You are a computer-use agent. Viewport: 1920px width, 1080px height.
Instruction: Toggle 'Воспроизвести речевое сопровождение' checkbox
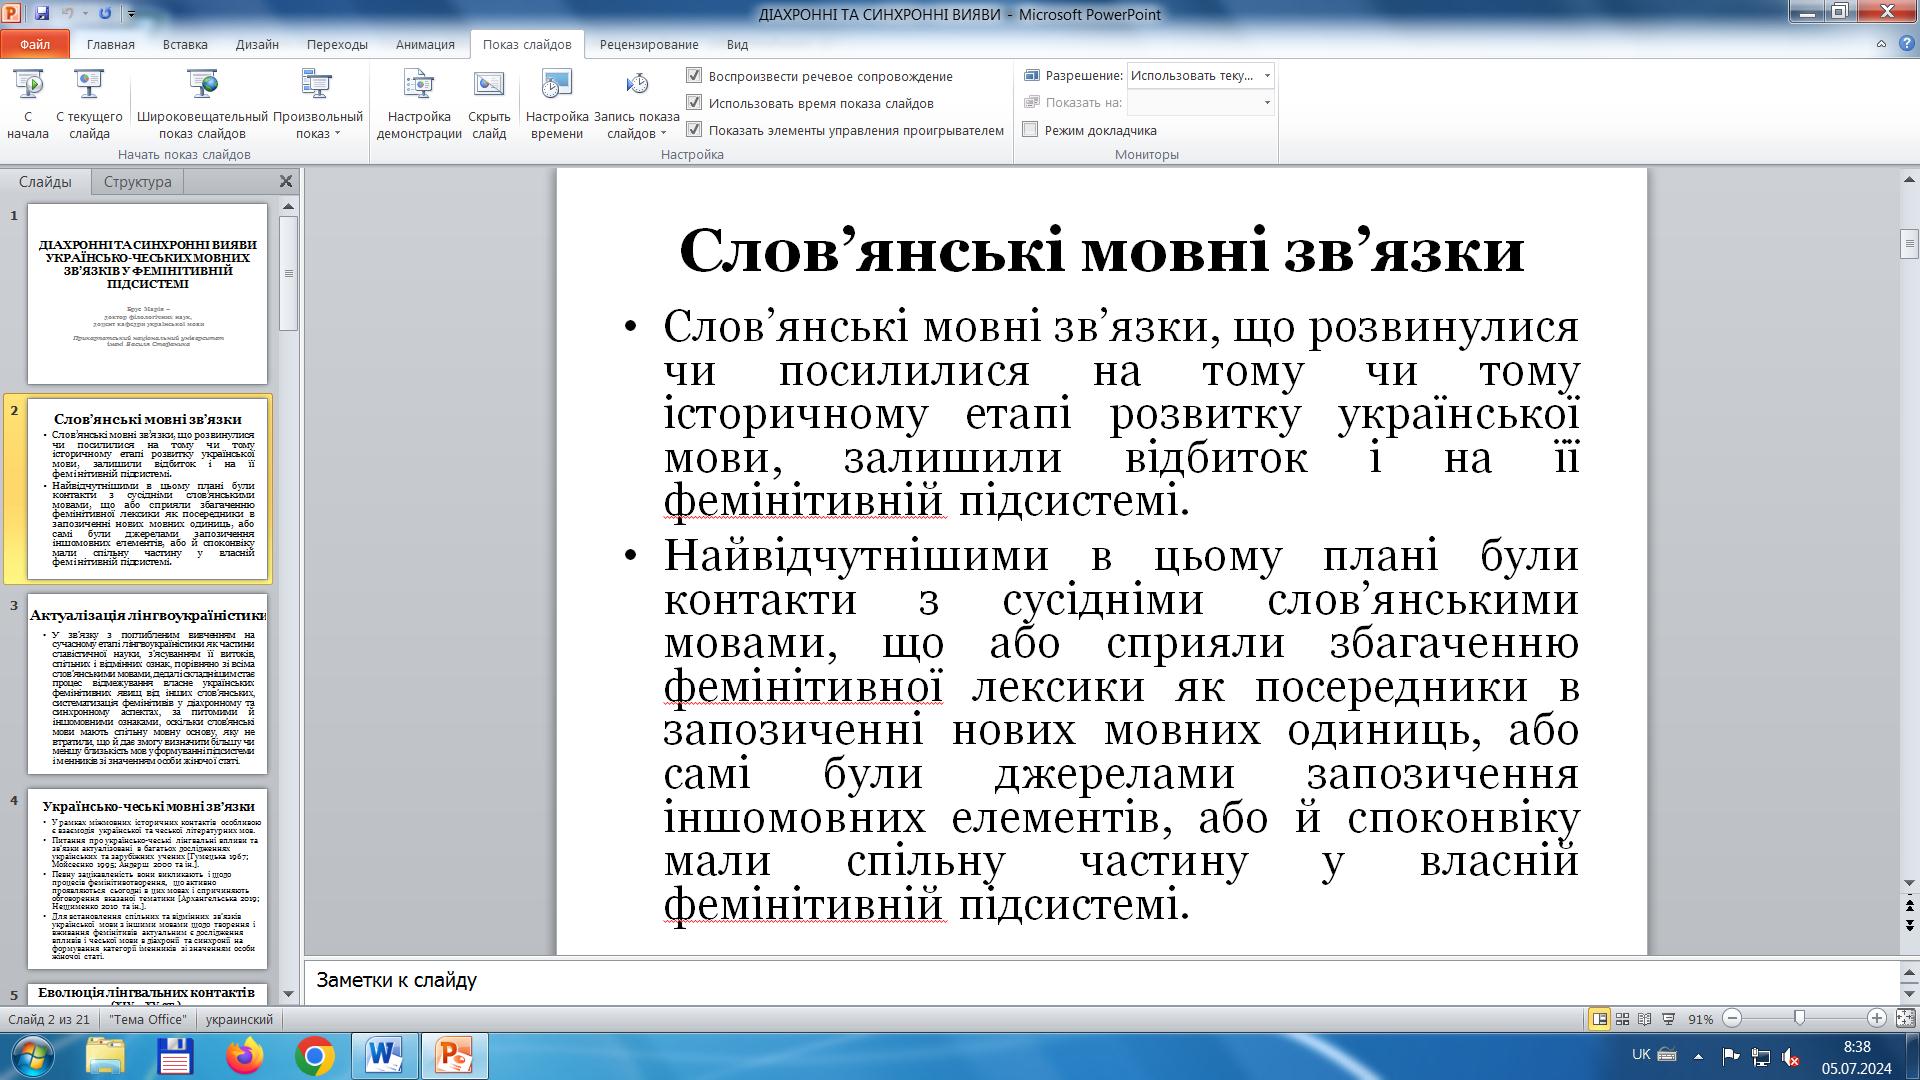[694, 76]
